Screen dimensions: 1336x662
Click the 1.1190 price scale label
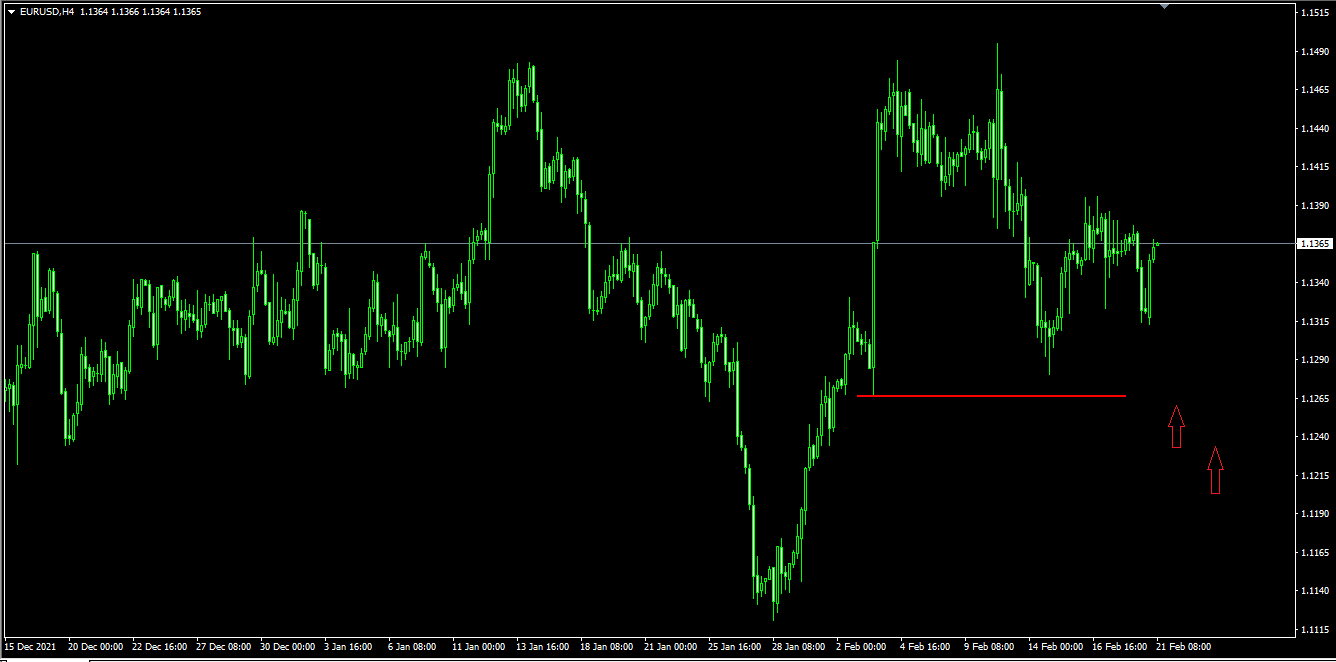[1314, 514]
